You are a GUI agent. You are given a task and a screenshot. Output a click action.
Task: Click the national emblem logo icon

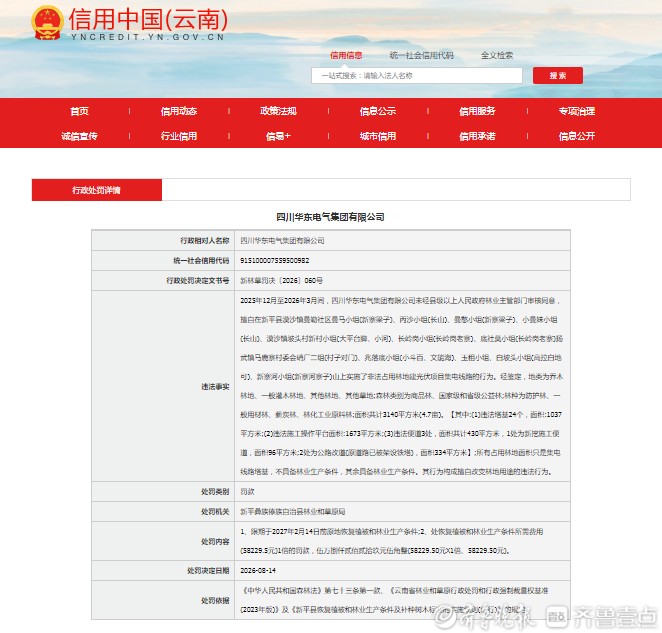(47, 22)
